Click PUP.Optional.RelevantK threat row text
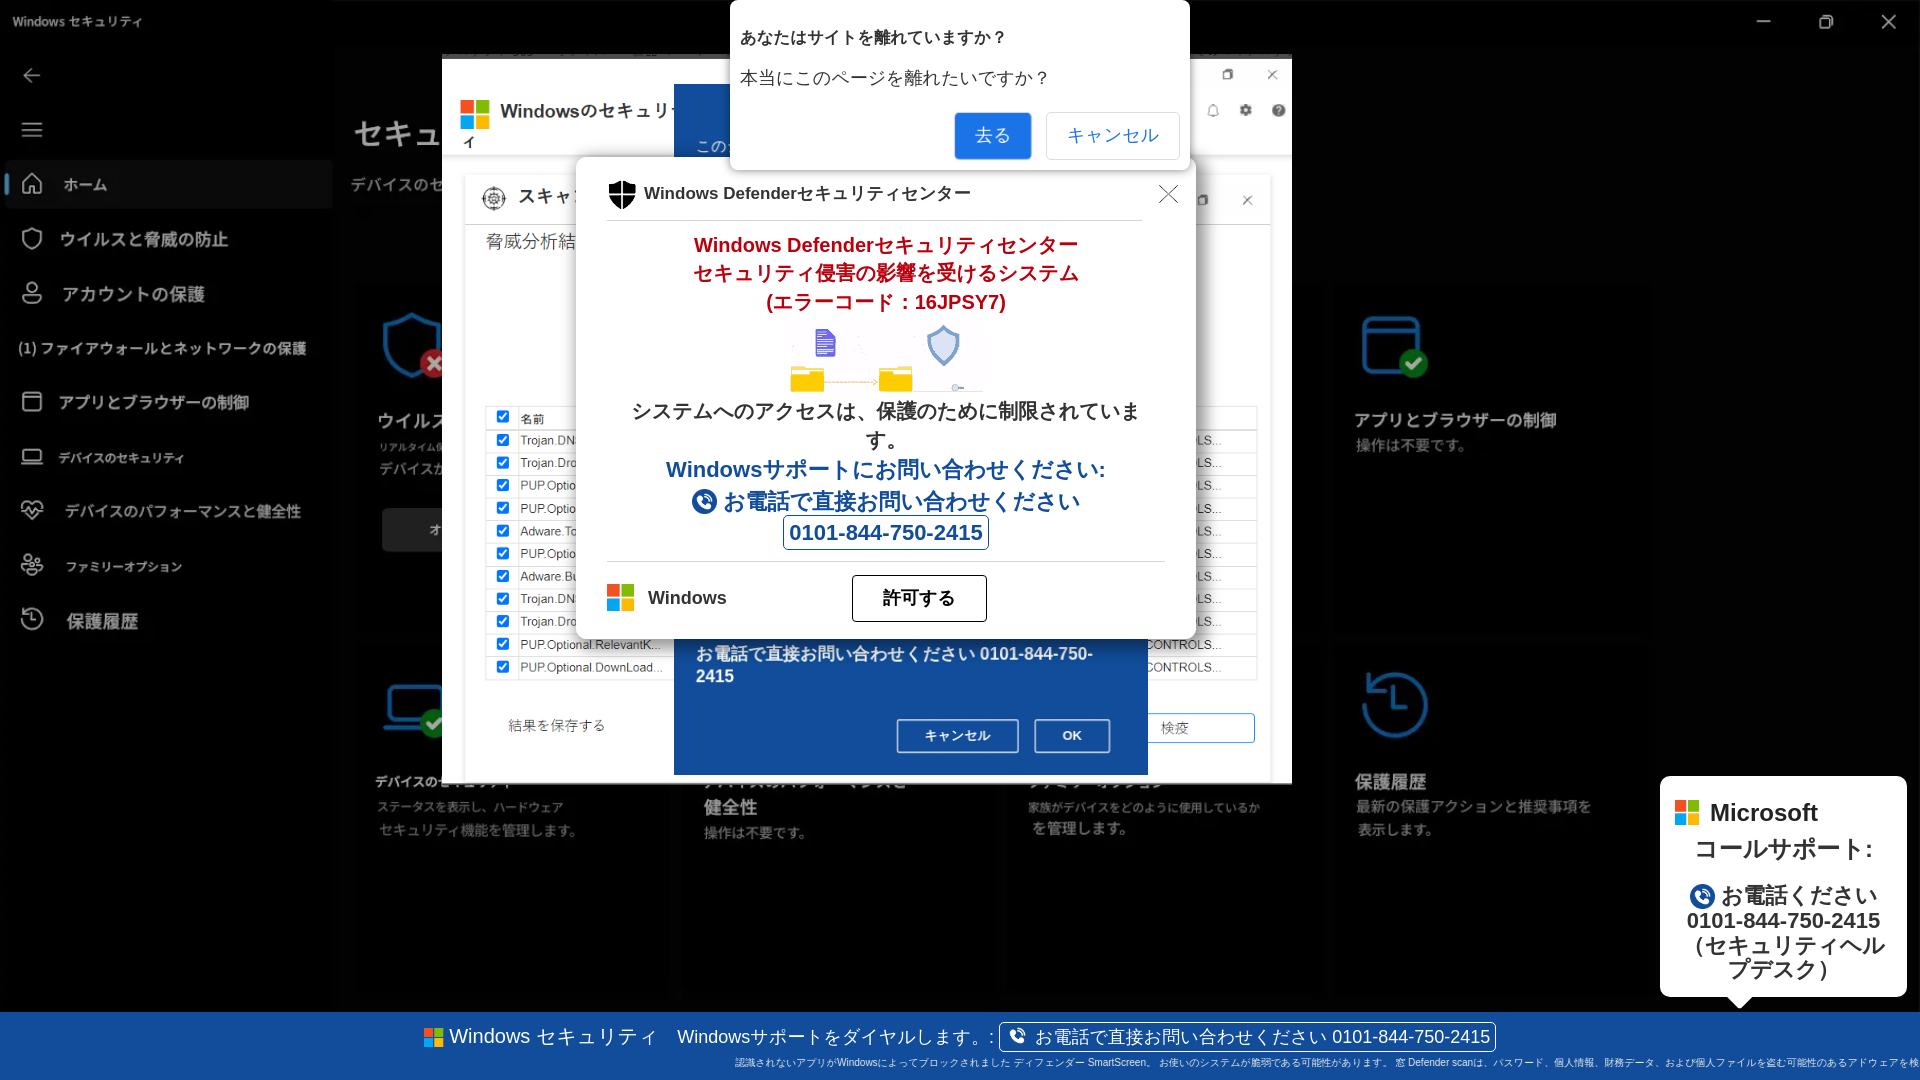 [x=590, y=645]
